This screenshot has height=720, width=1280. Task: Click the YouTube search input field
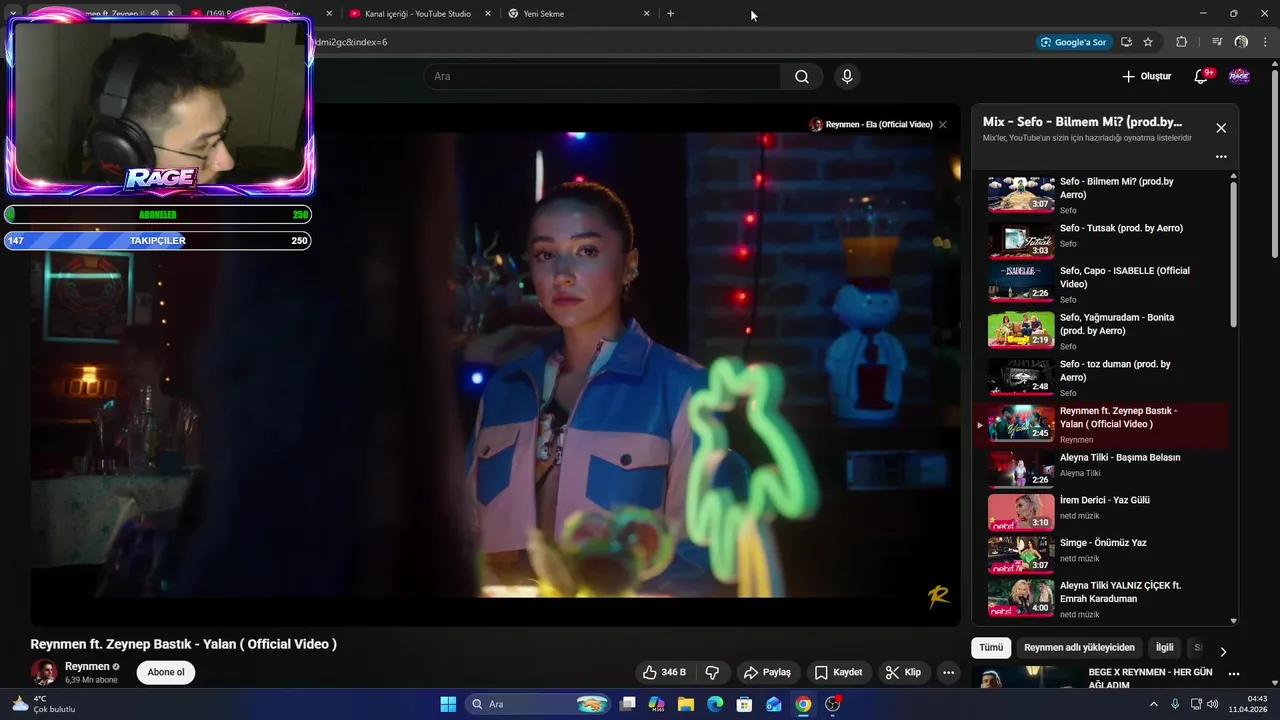602,77
